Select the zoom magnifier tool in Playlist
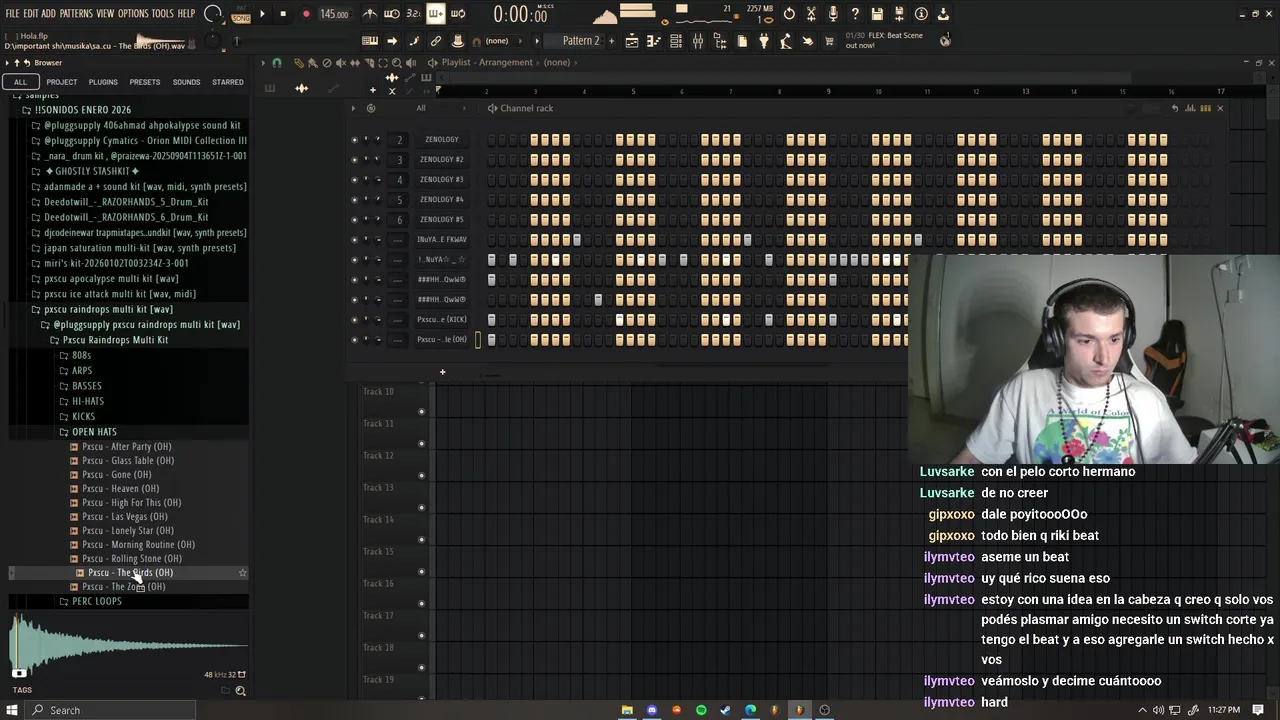 click(x=396, y=63)
